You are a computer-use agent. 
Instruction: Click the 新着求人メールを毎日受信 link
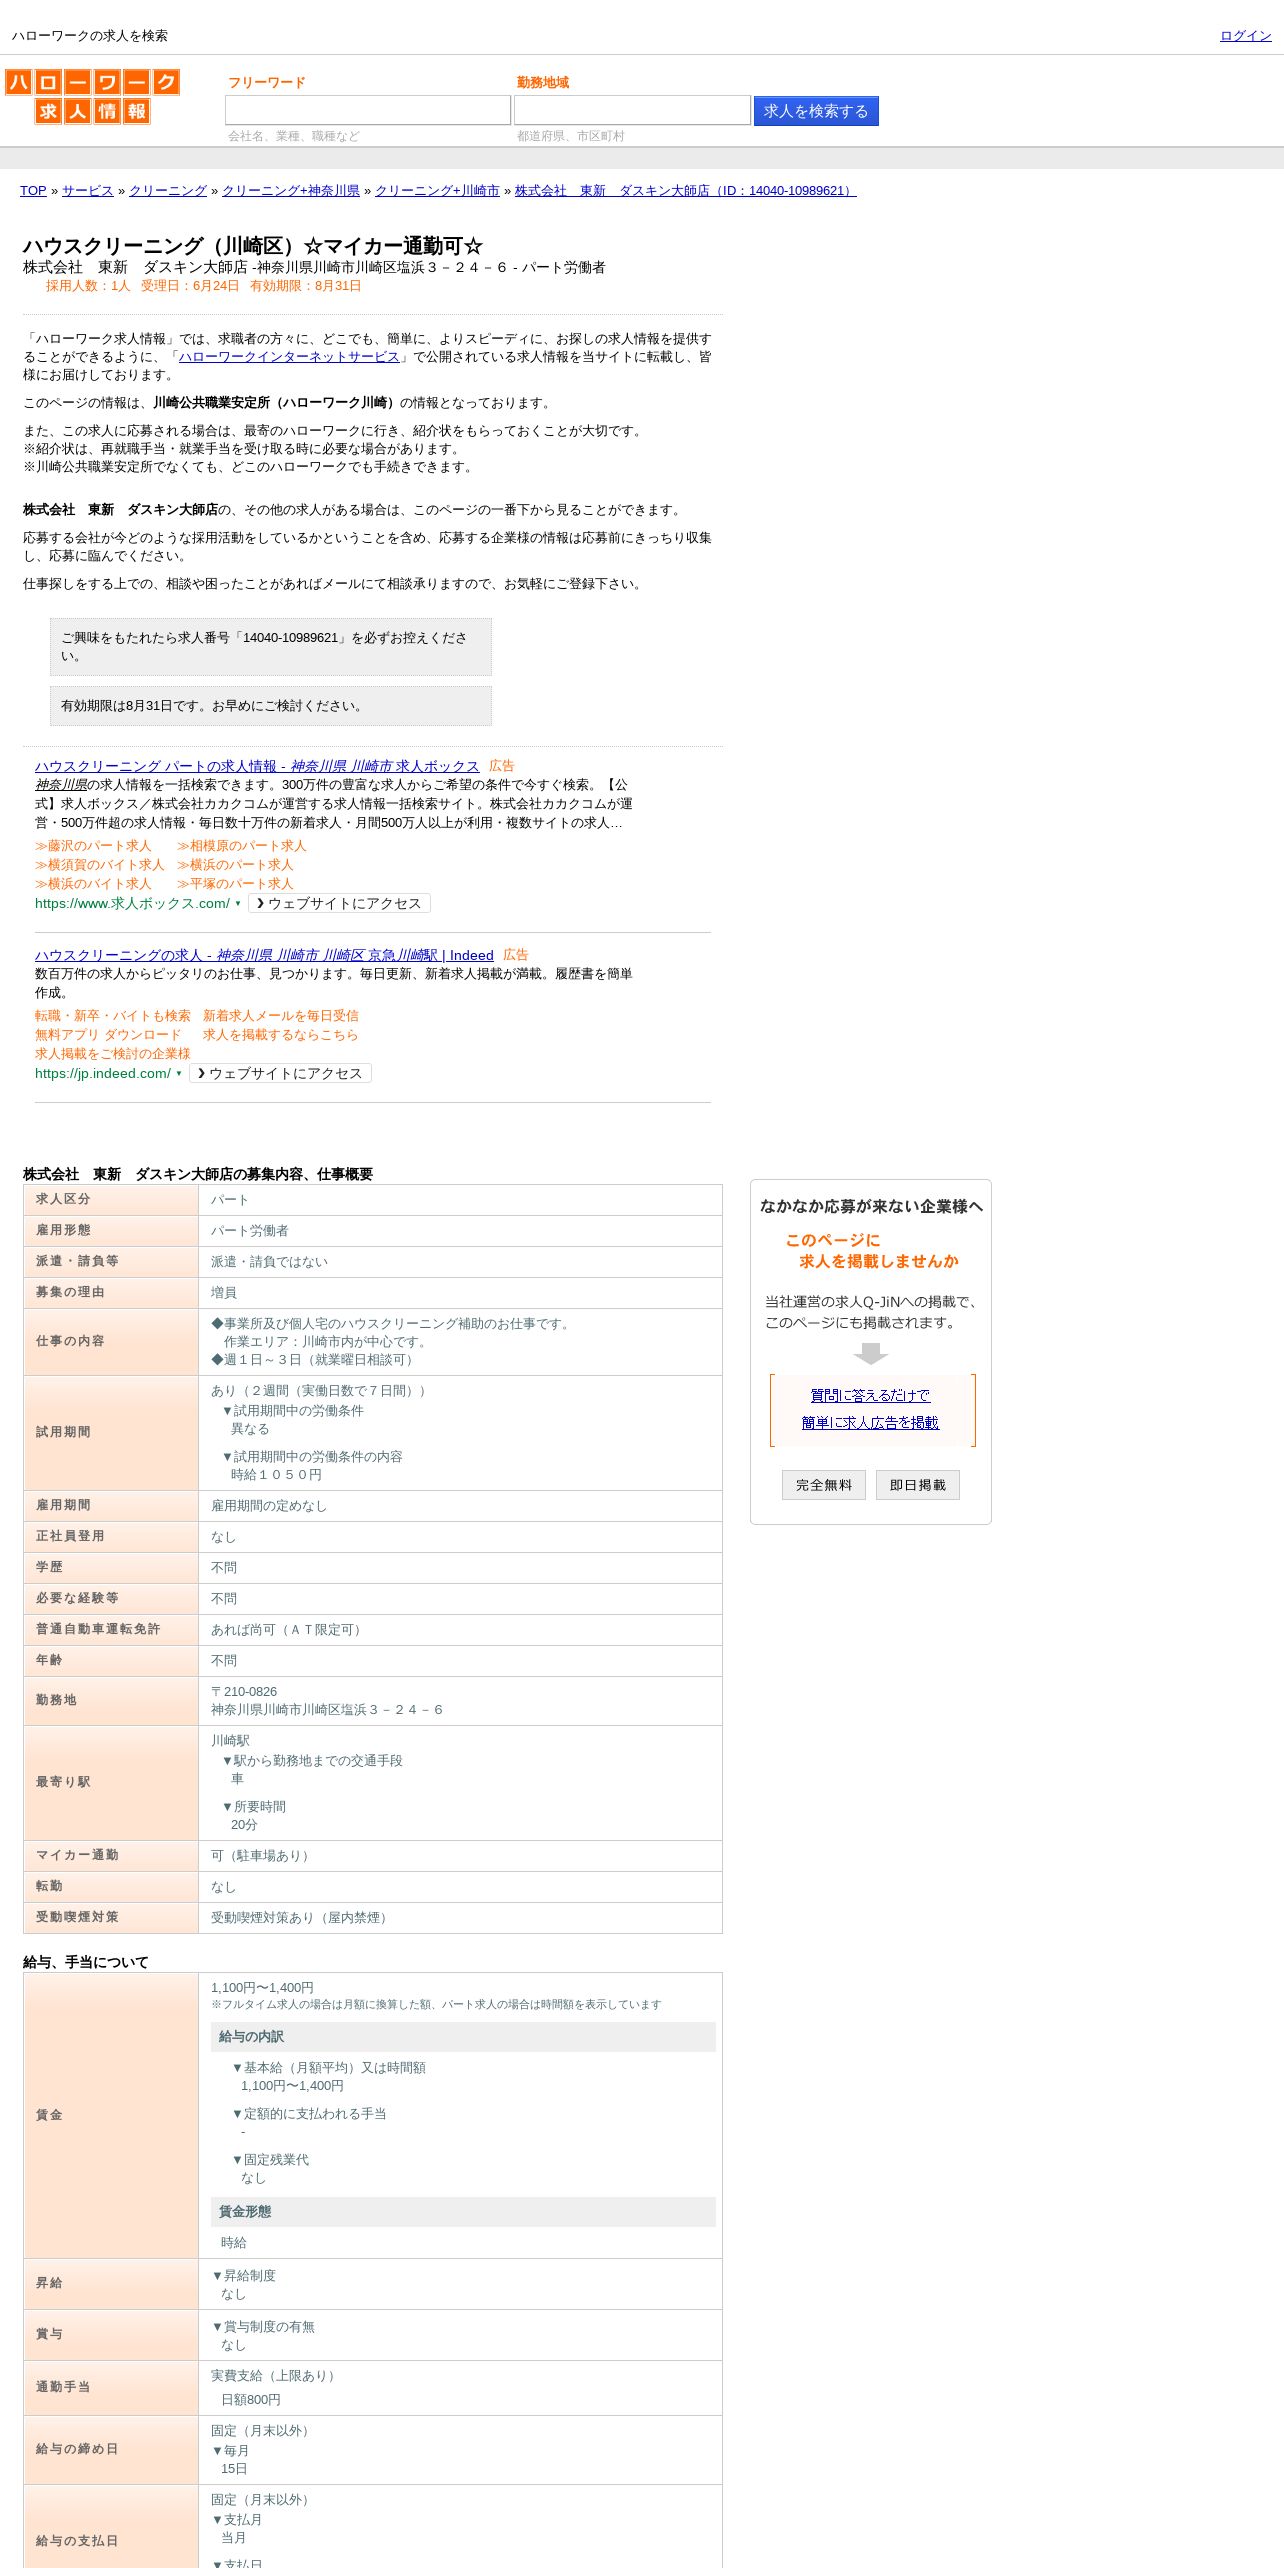[281, 1016]
